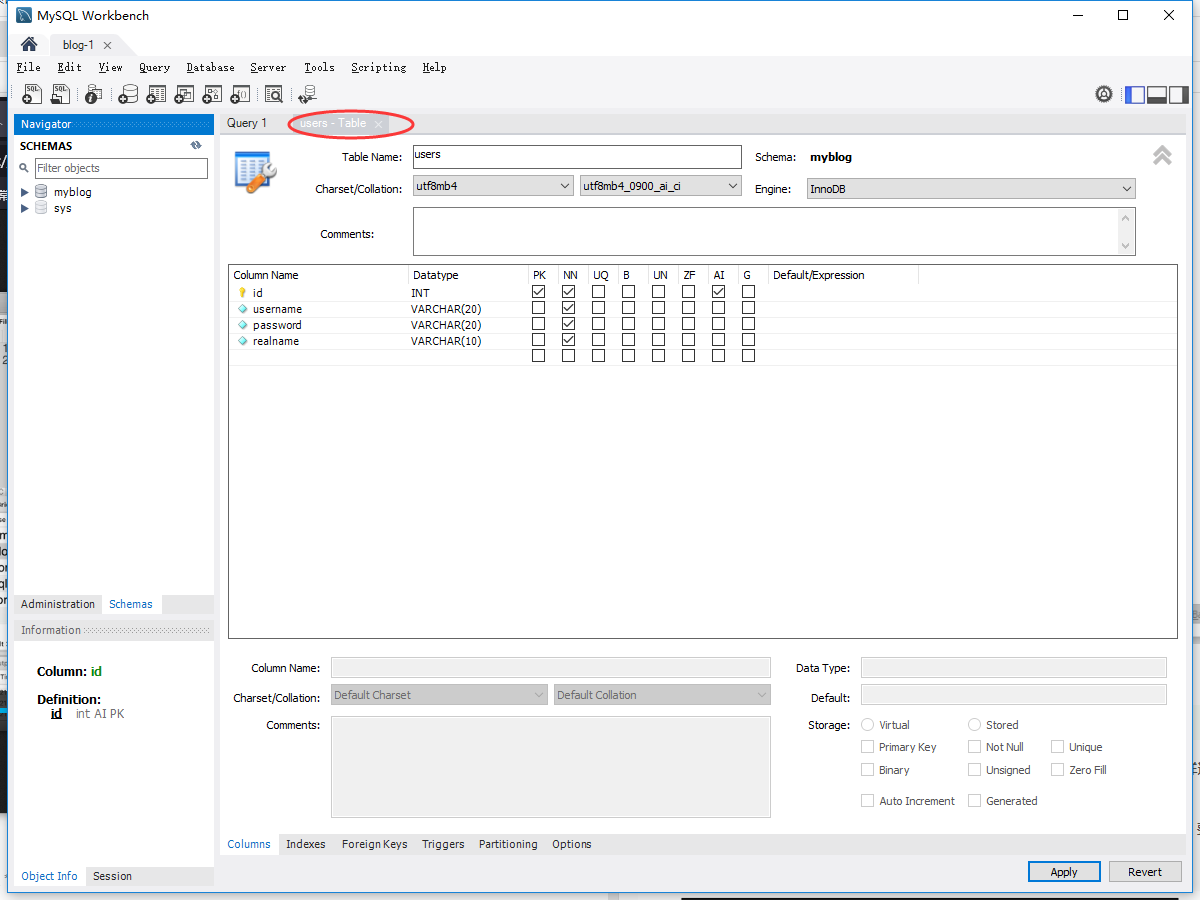The width and height of the screenshot is (1200, 900).
Task: Click the table Comments text area
Action: coord(774,232)
